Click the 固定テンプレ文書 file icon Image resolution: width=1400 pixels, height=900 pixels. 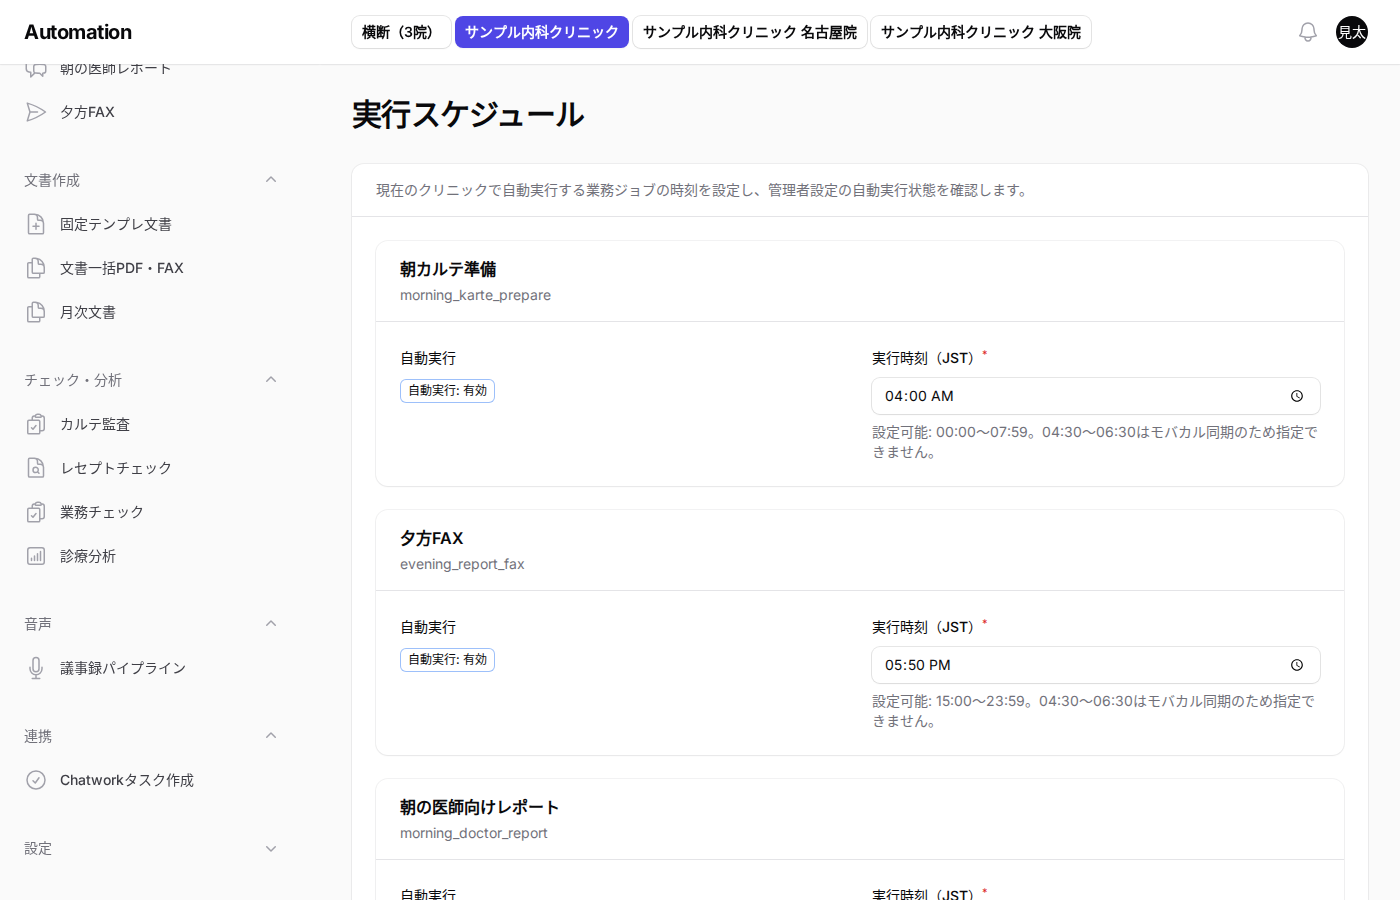click(x=36, y=224)
